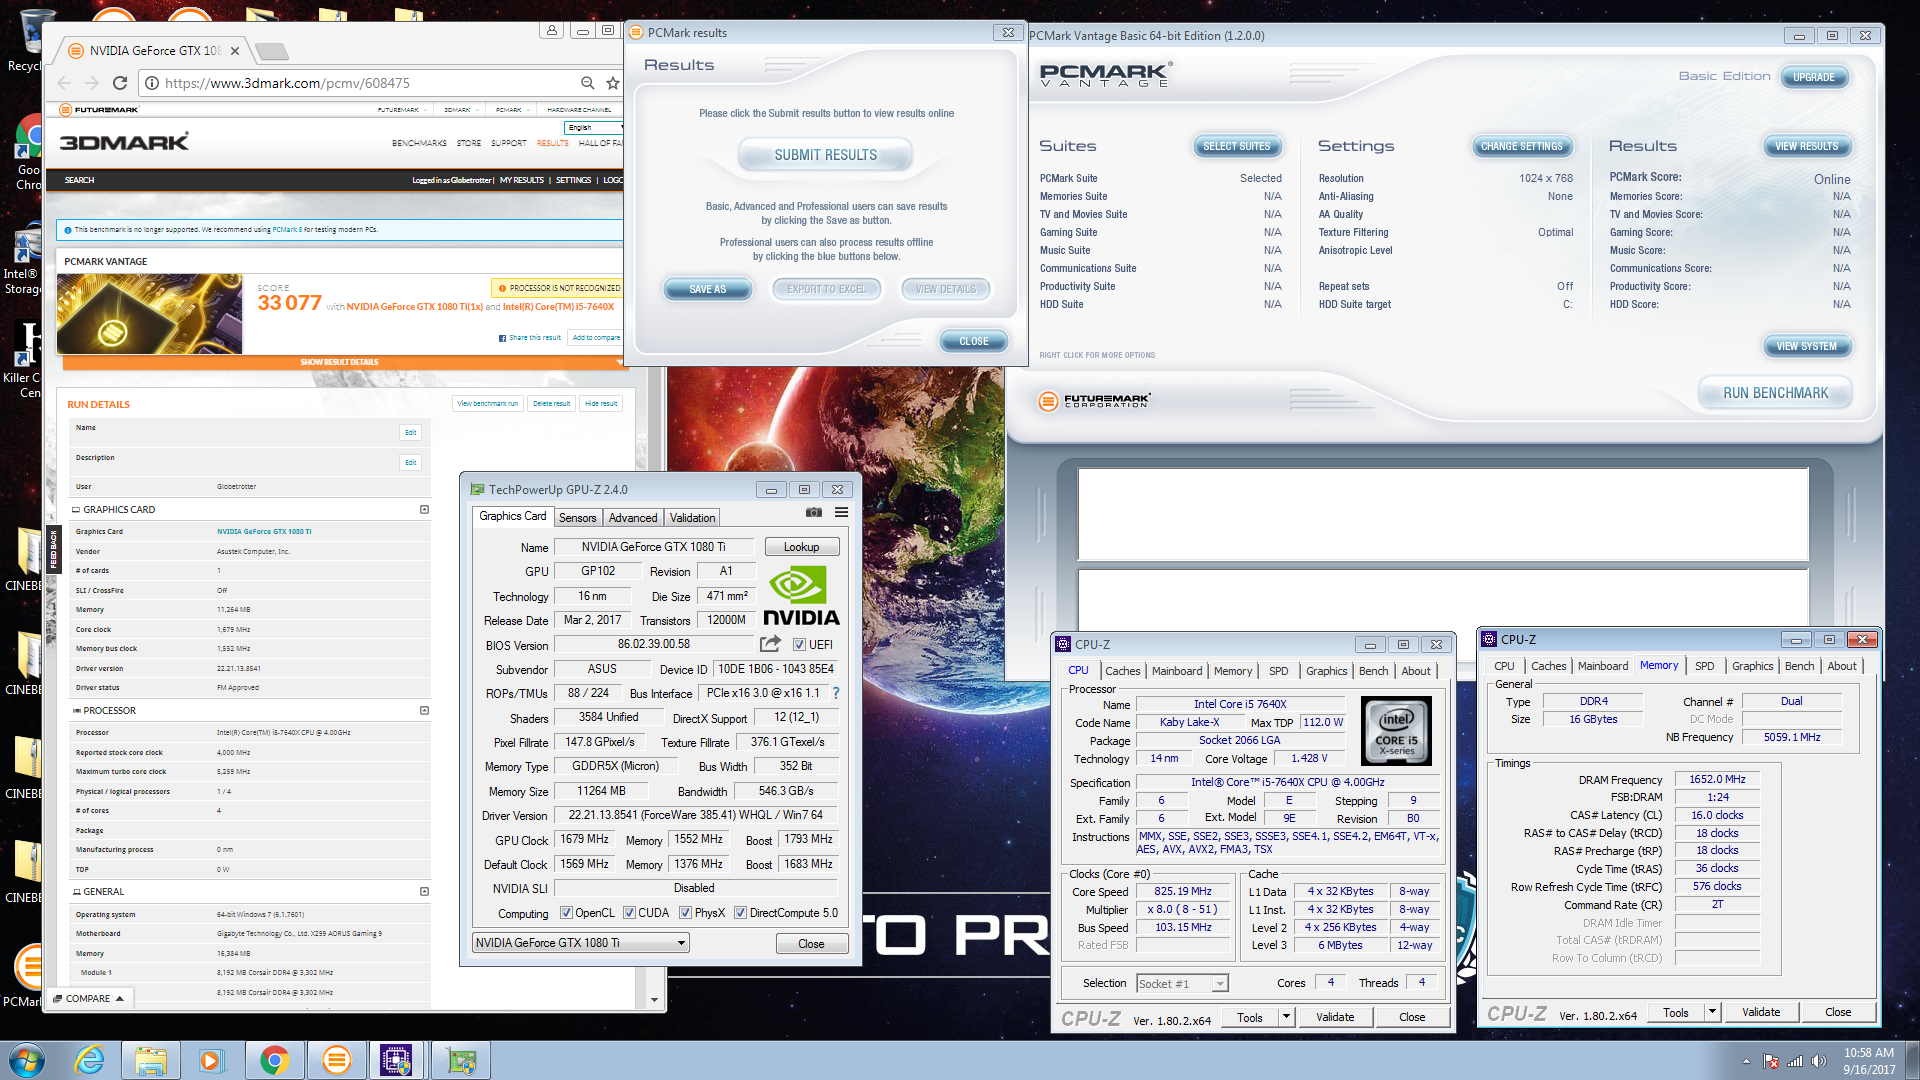Reload the Chrome page

coord(120,83)
